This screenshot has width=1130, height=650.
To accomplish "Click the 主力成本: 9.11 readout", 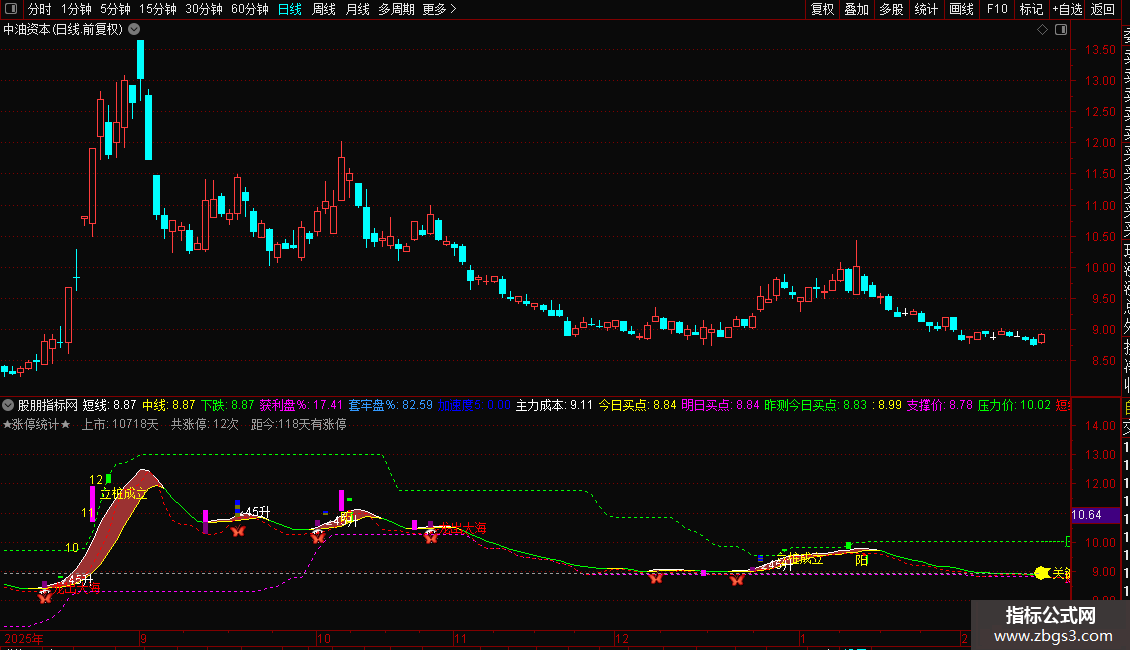I will point(554,405).
